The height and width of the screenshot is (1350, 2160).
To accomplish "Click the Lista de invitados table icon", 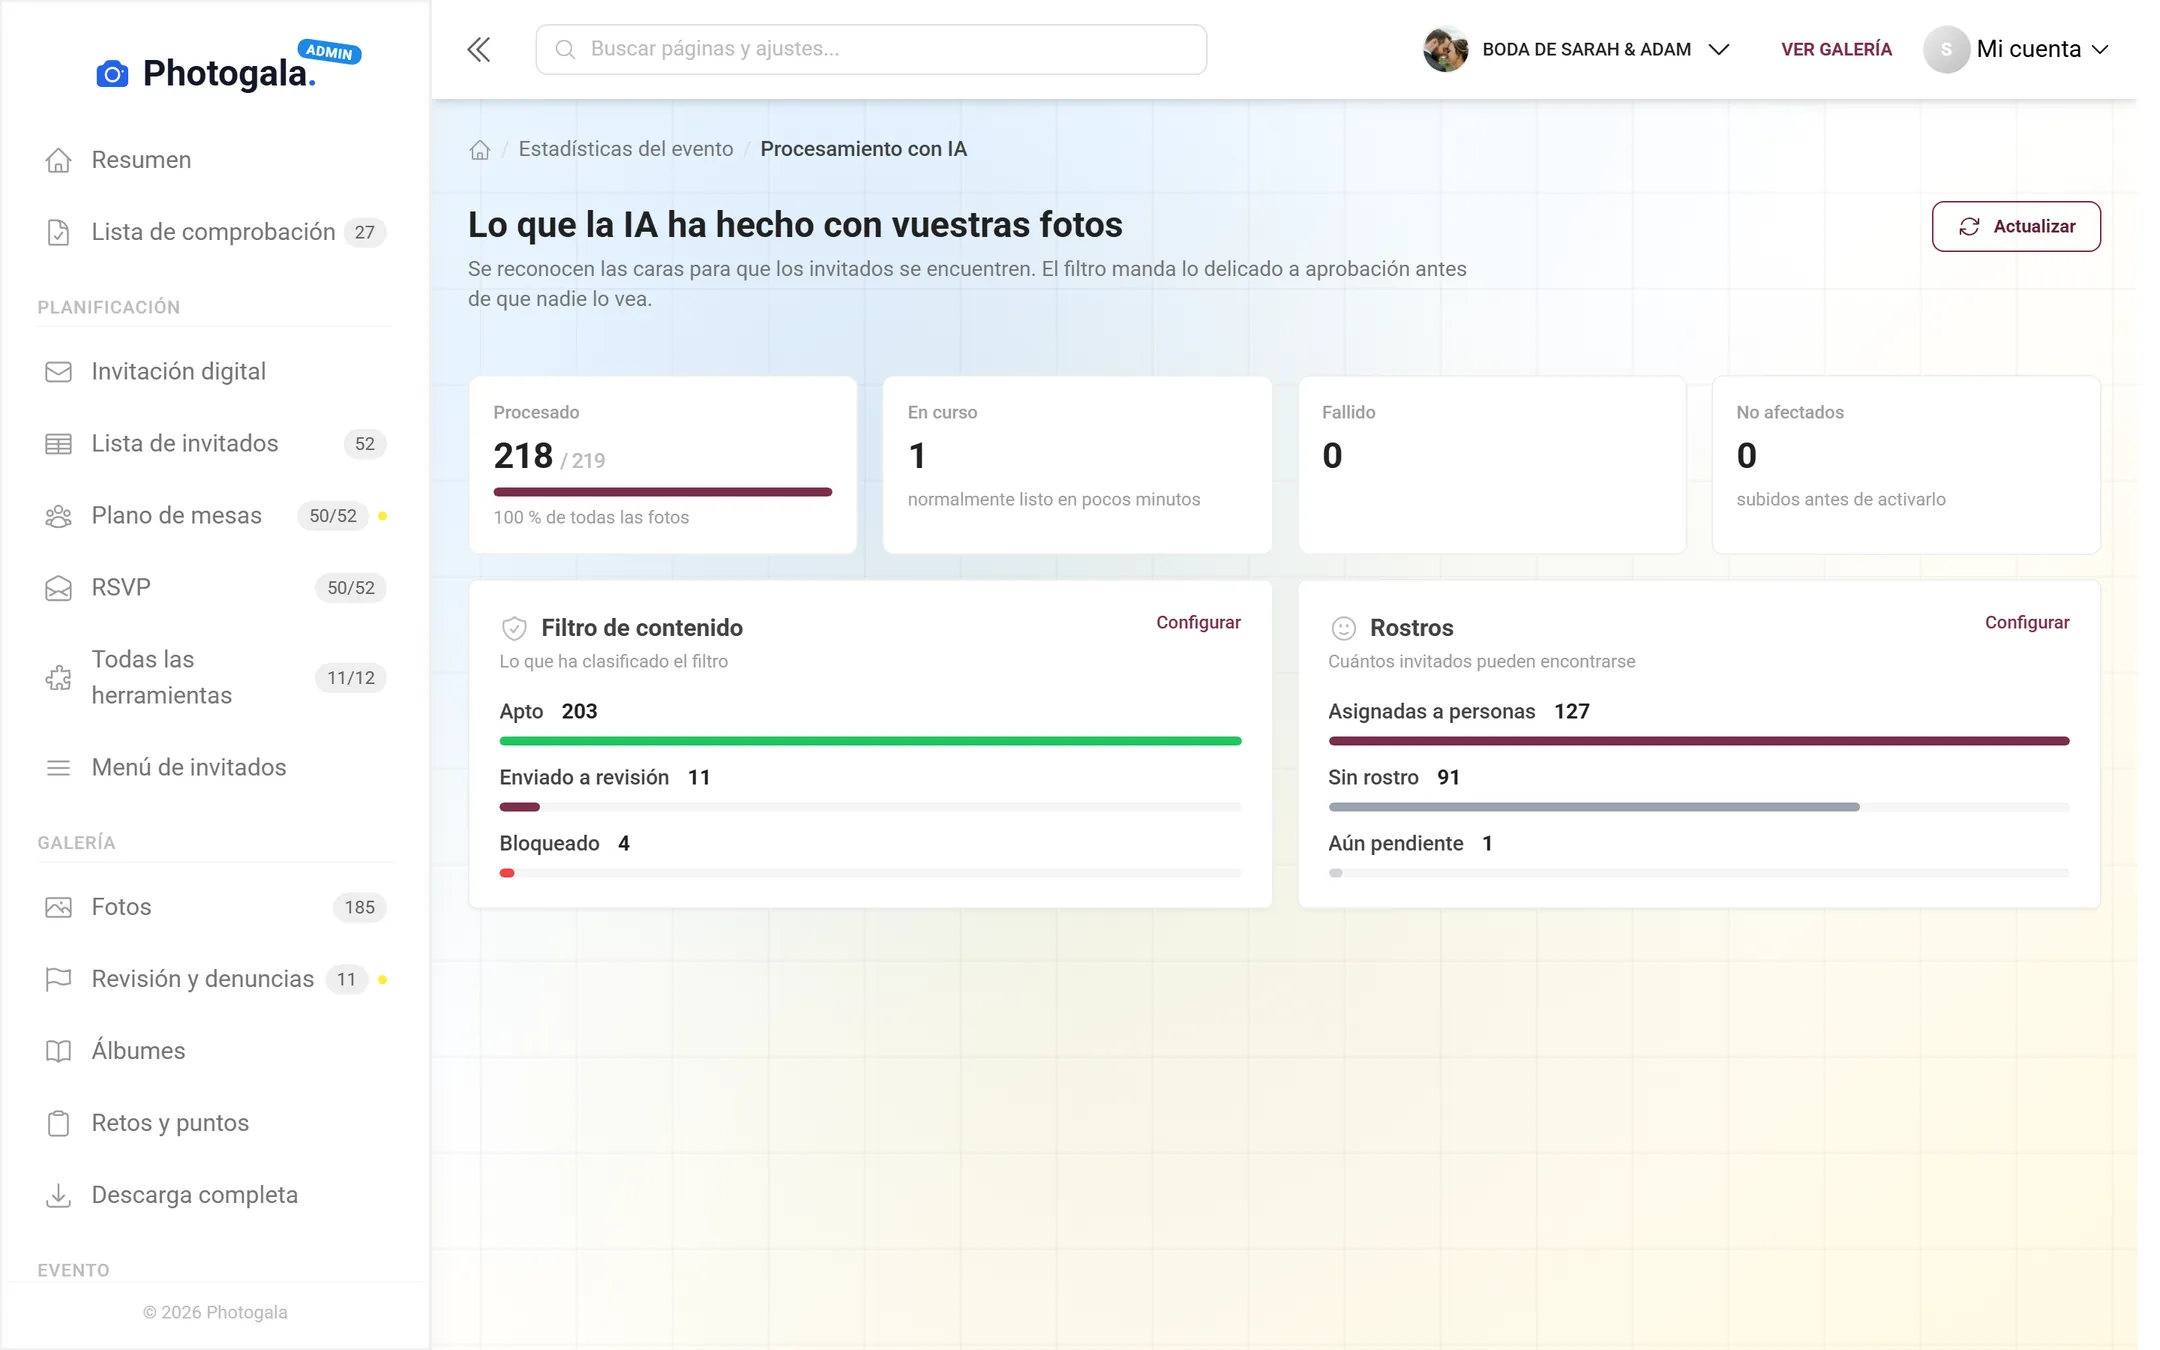I will point(58,444).
